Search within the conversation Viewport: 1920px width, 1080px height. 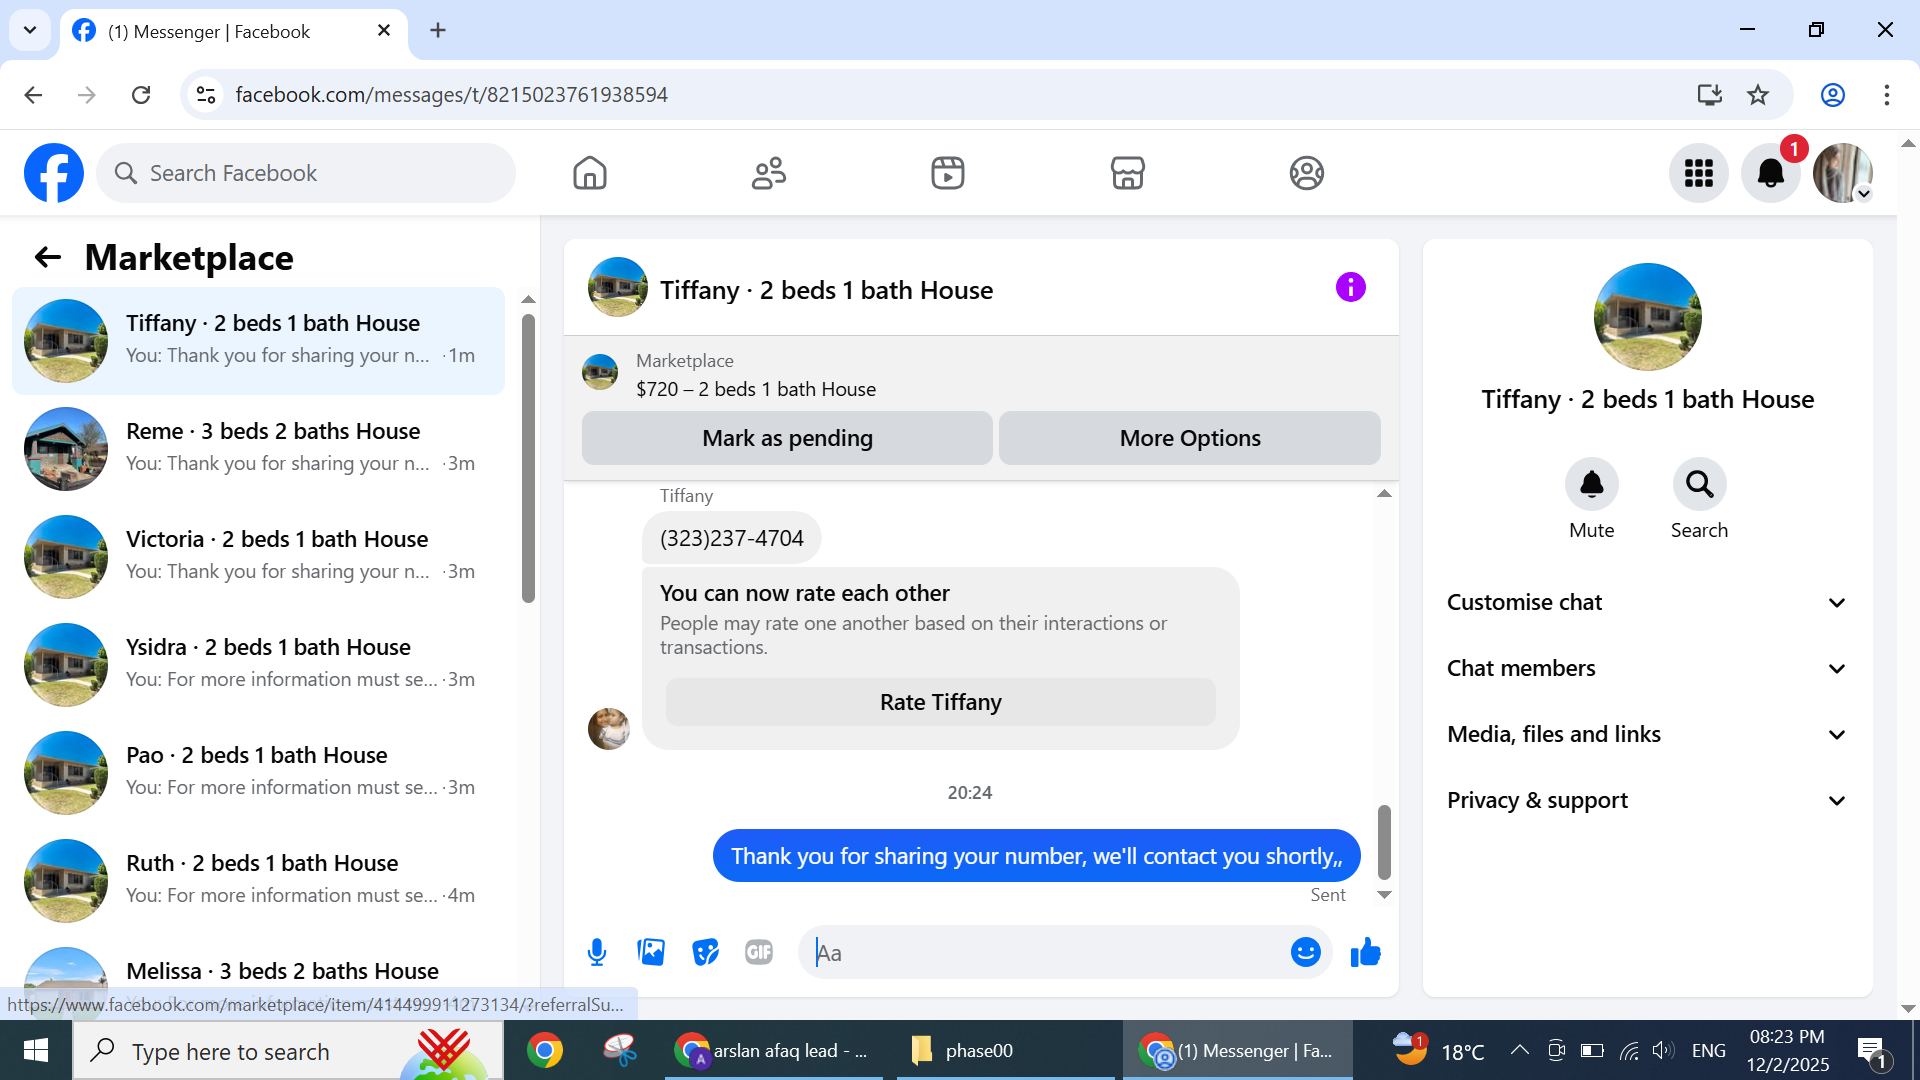[1699, 485]
